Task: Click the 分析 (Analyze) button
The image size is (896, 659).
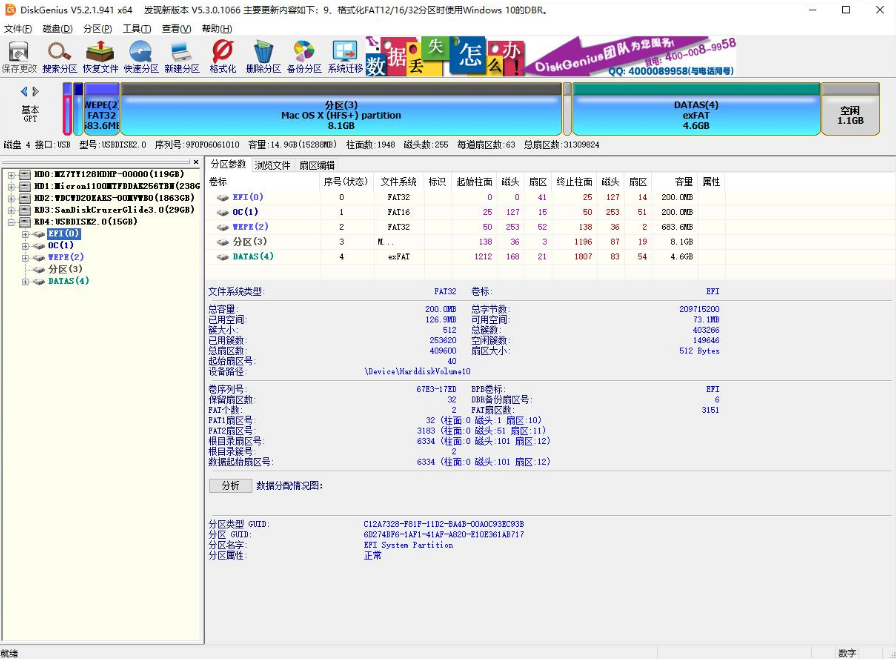Action: pyautogui.click(x=230, y=486)
